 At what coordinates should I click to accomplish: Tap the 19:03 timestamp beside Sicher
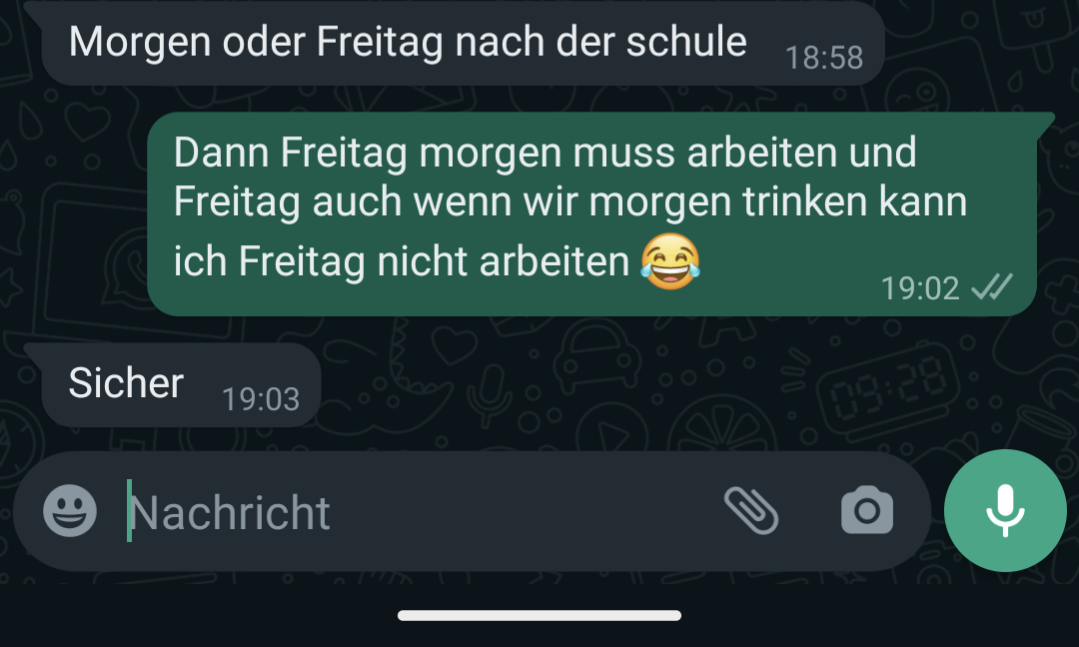pos(261,399)
